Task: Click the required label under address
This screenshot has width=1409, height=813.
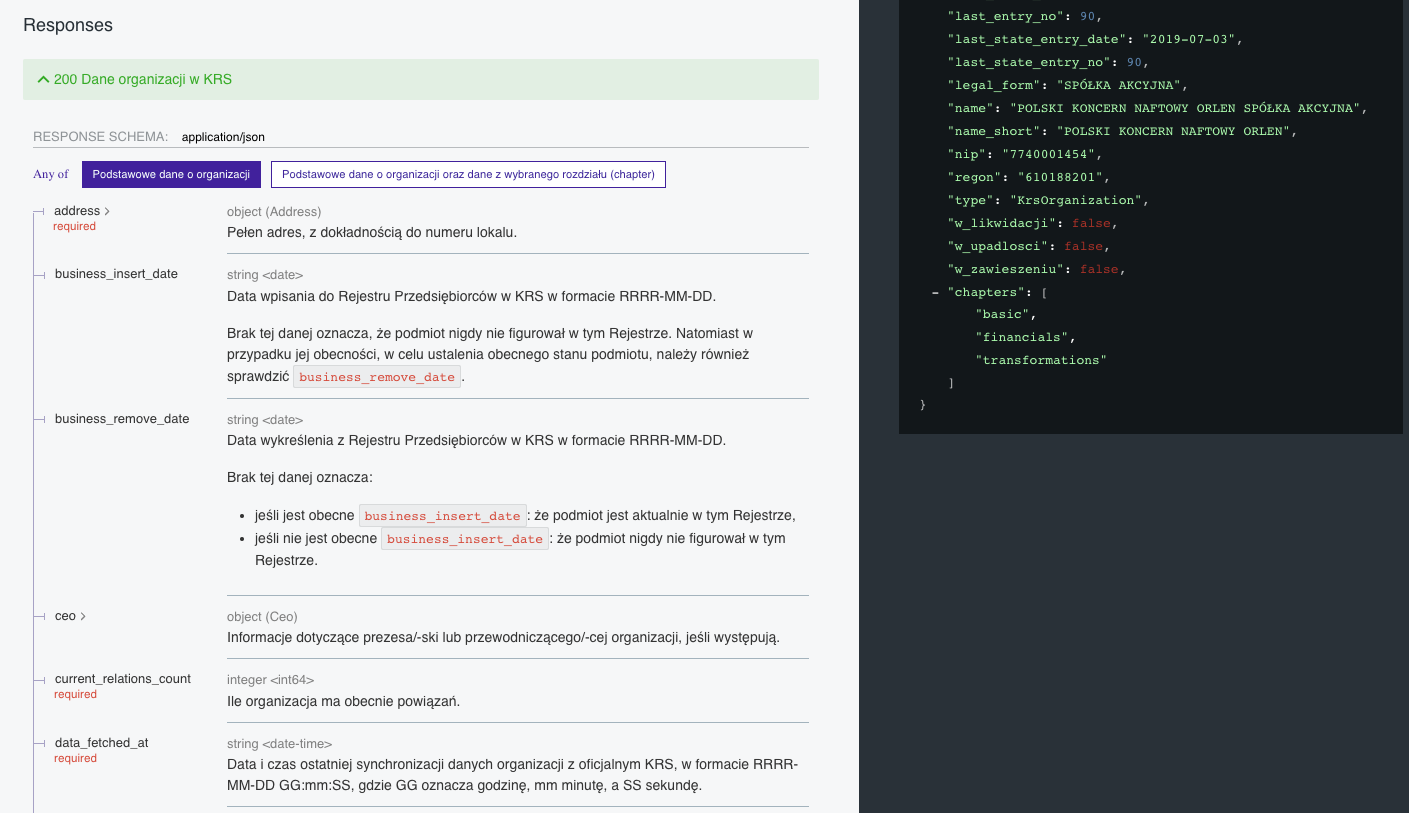Action: pos(75,226)
